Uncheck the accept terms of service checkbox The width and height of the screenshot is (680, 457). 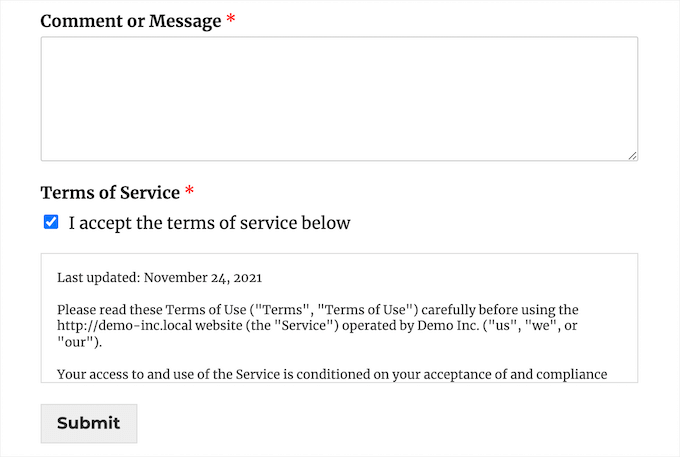pyautogui.click(x=51, y=222)
